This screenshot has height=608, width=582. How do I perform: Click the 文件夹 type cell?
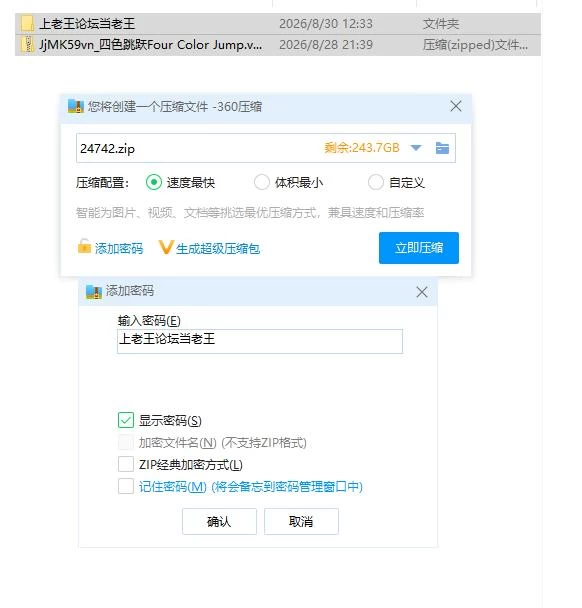(x=440, y=24)
